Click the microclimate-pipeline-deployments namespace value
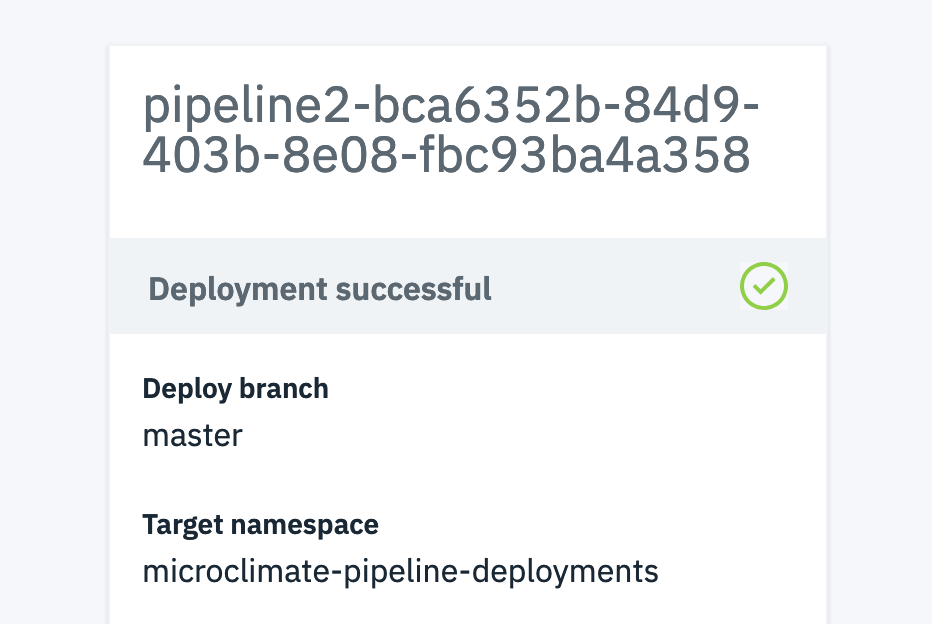This screenshot has height=624, width=932. pos(400,572)
